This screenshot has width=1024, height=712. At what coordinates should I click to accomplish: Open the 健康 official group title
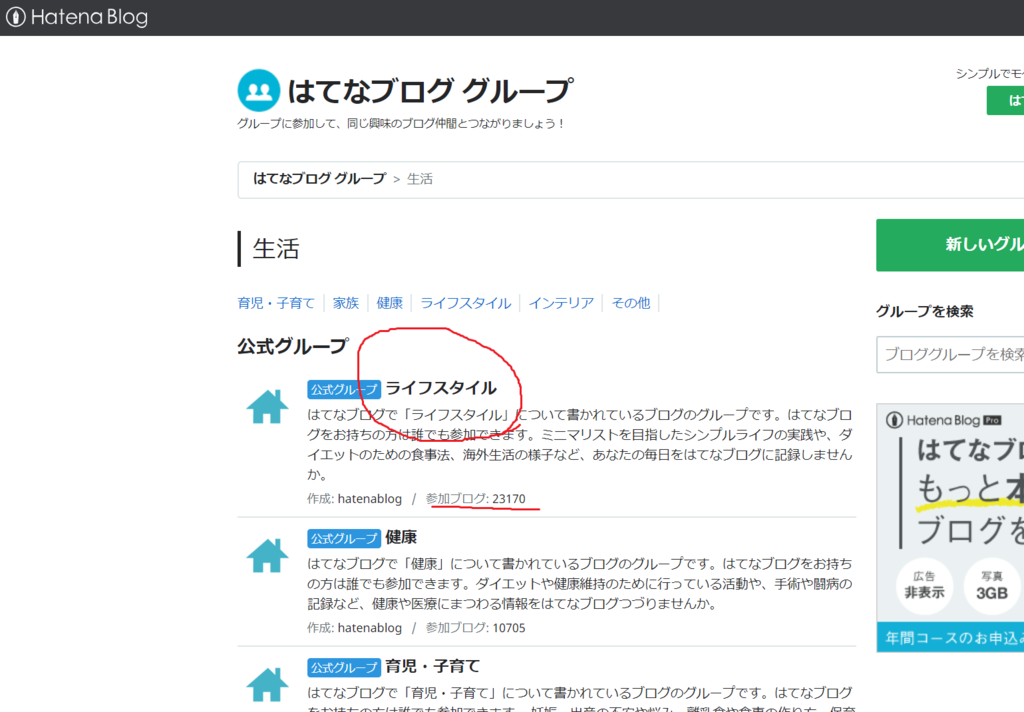(401, 538)
